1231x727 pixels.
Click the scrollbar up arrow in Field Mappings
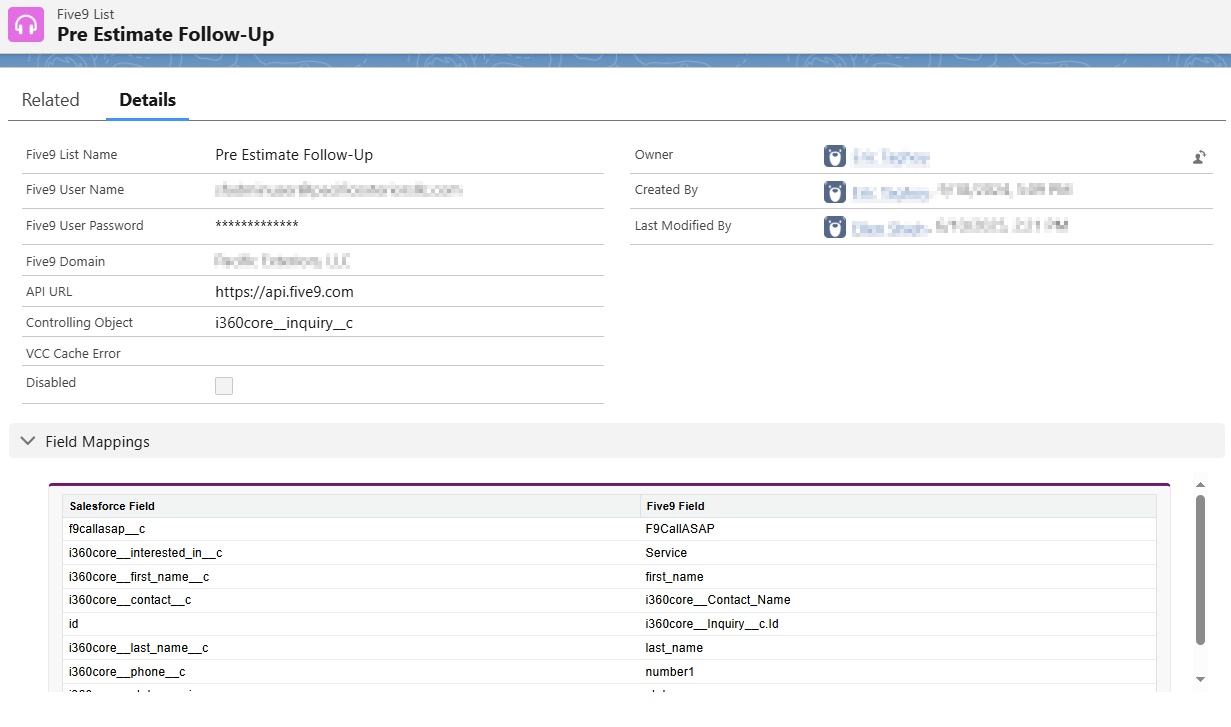point(1200,484)
